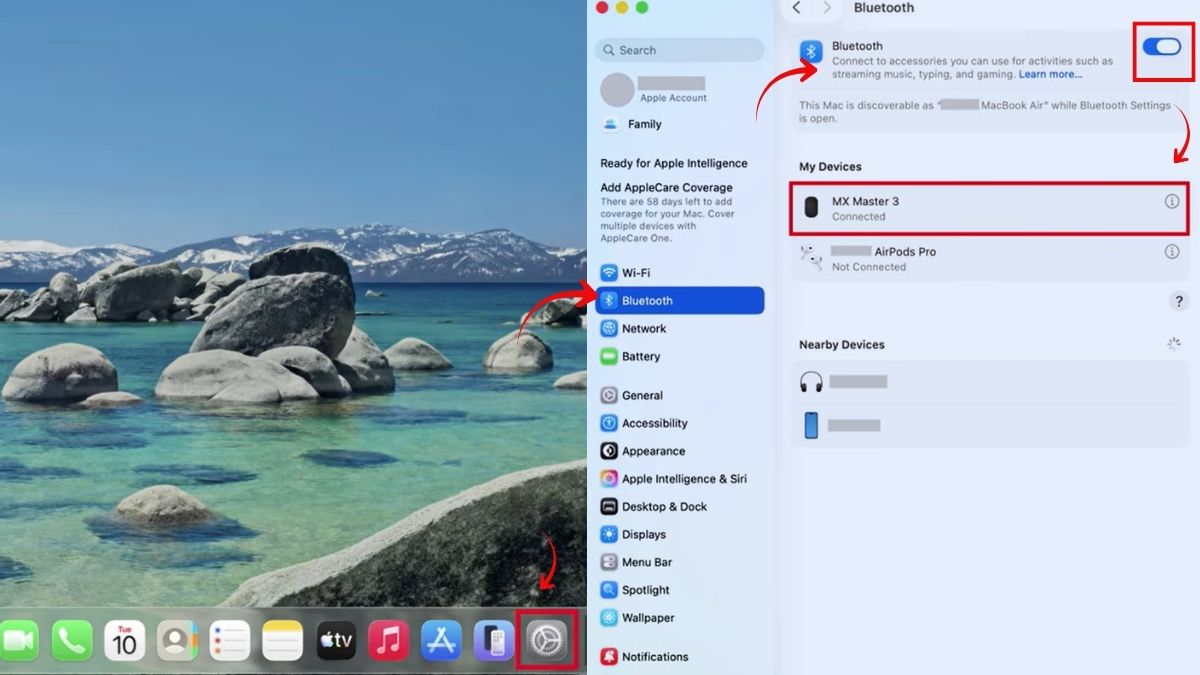This screenshot has height=675, width=1200.
Task: Select the nearby phone device
Action: point(990,426)
